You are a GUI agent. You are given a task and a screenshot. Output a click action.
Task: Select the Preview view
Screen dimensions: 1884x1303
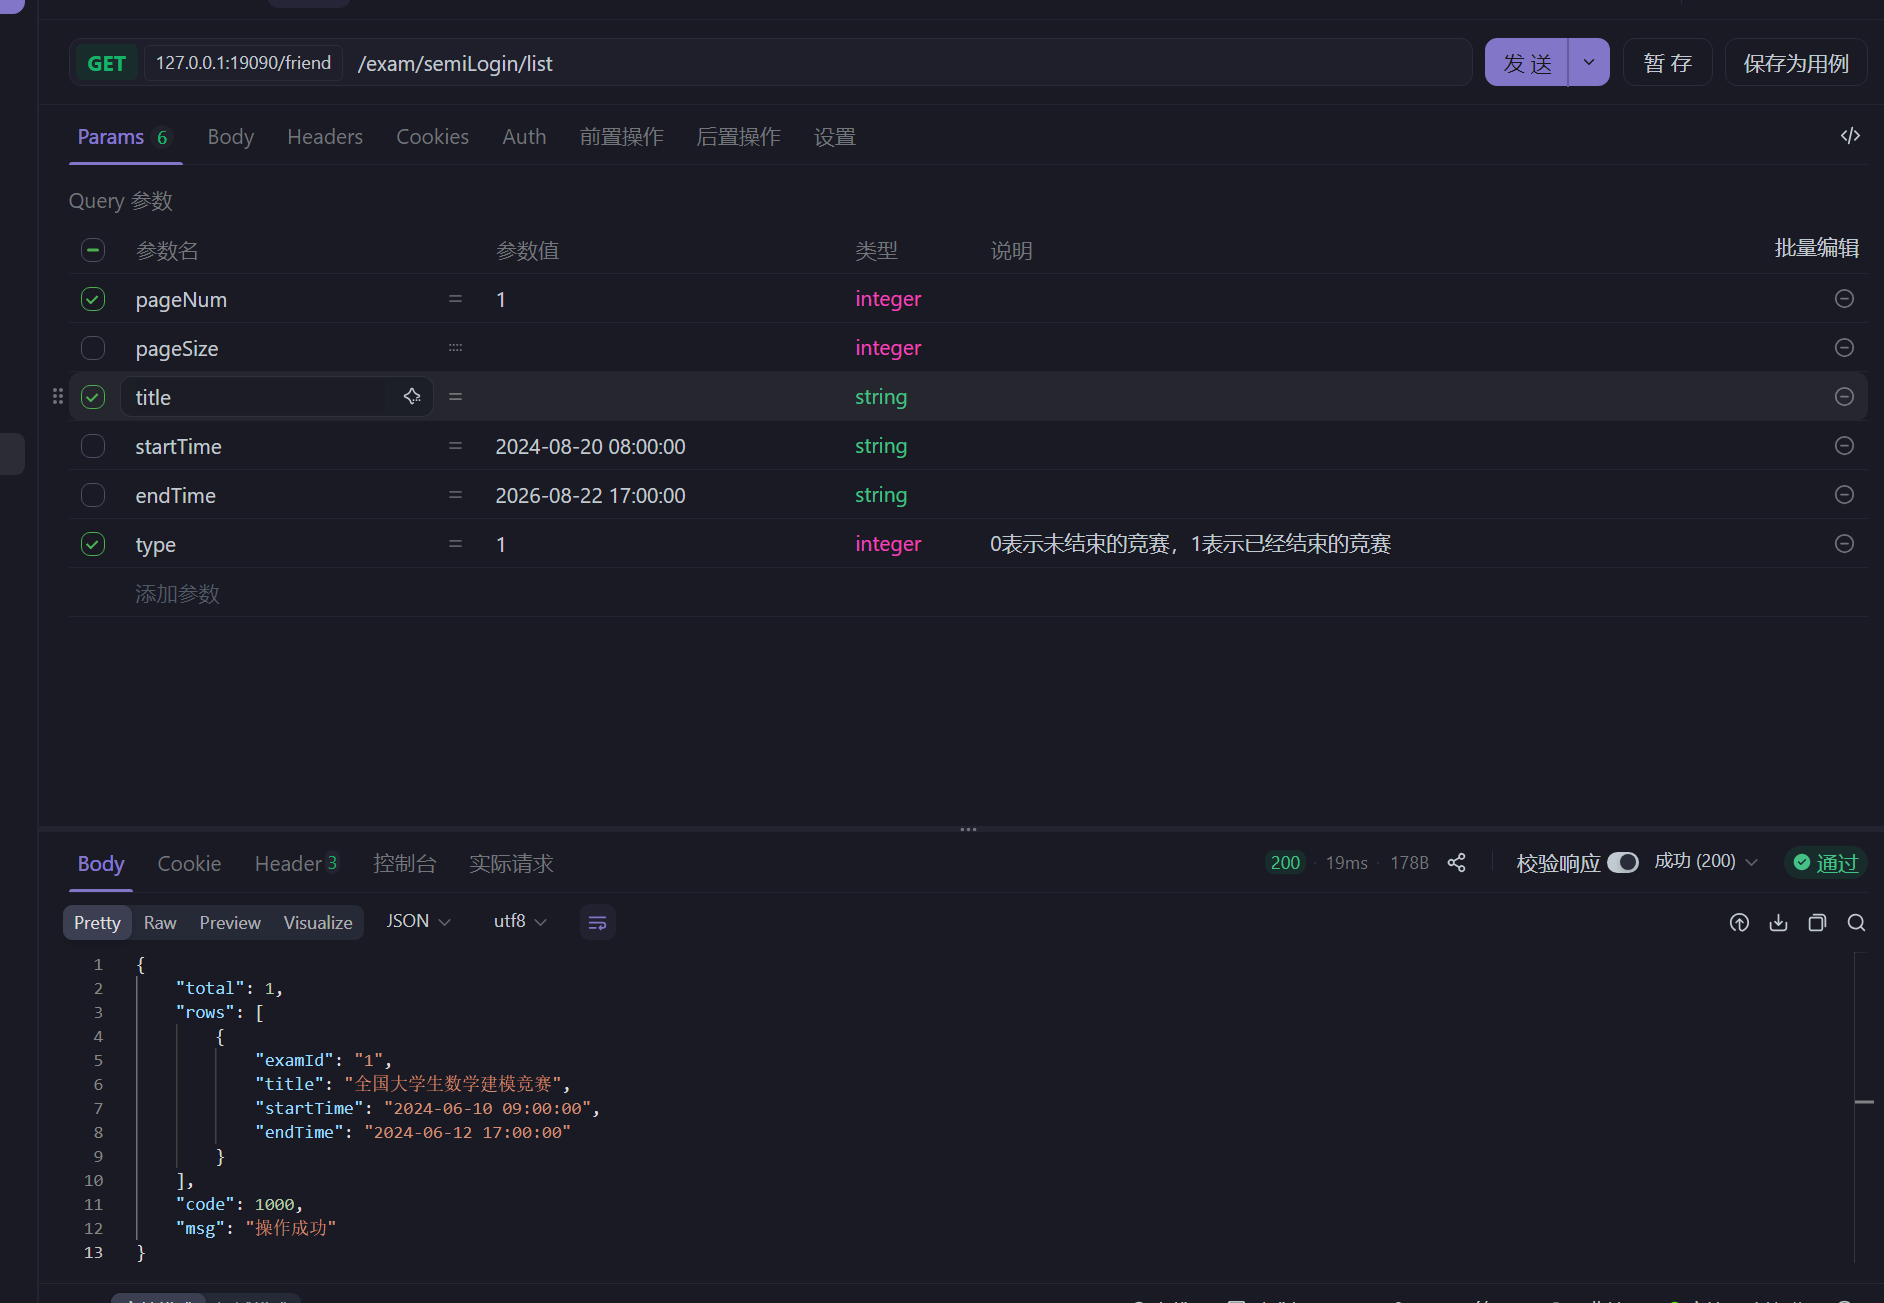[x=230, y=922]
